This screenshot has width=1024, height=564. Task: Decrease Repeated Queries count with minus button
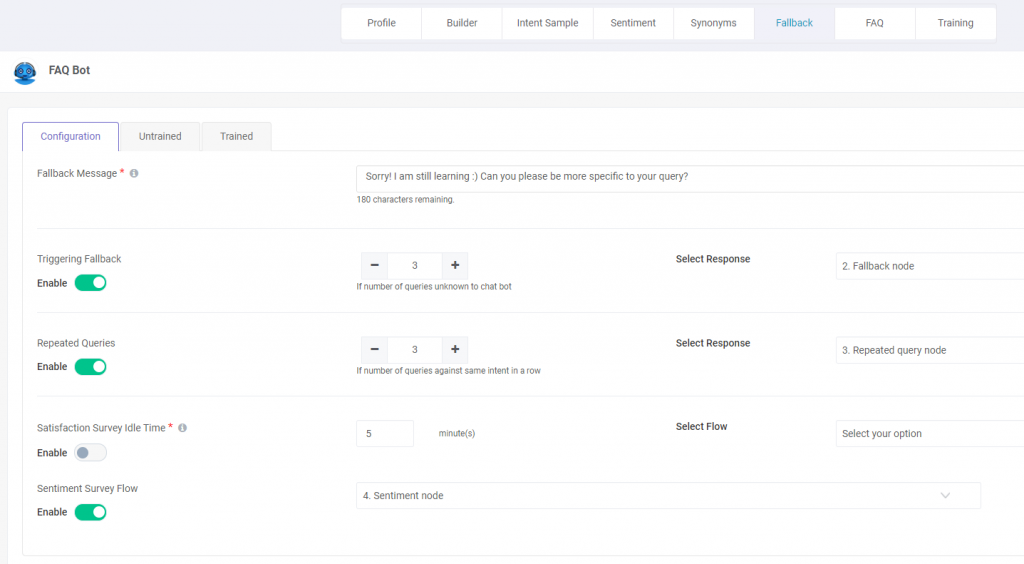click(x=374, y=350)
